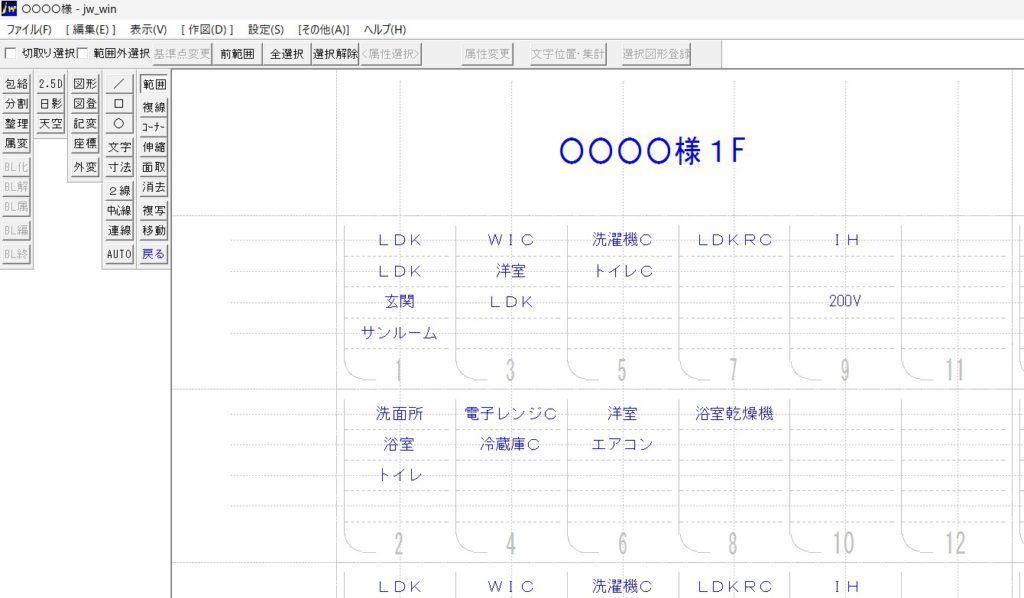Click the 洗面所 text in the drawing
The image size is (1024, 598).
[399, 413]
